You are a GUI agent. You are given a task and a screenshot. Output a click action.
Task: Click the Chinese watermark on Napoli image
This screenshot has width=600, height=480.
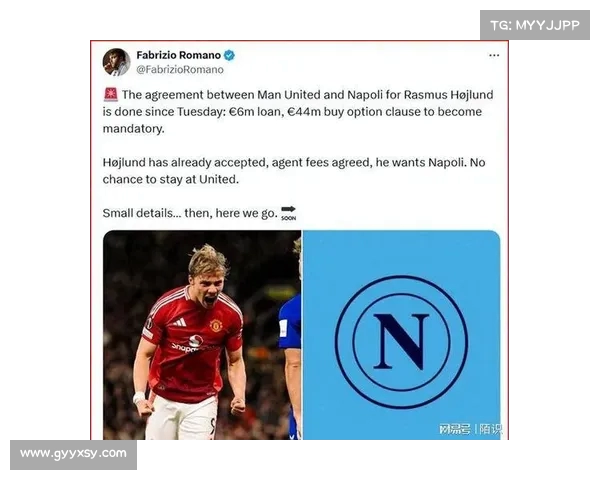[x=470, y=429]
